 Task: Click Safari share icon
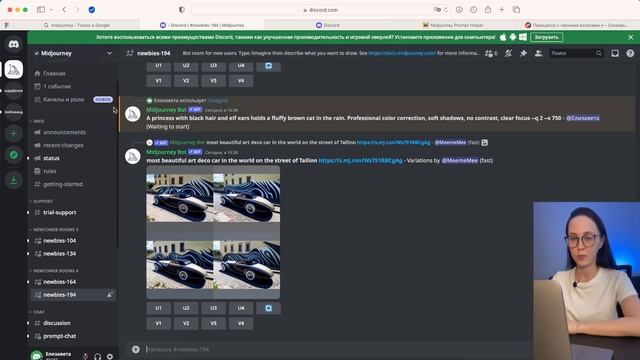[x=488, y=9]
